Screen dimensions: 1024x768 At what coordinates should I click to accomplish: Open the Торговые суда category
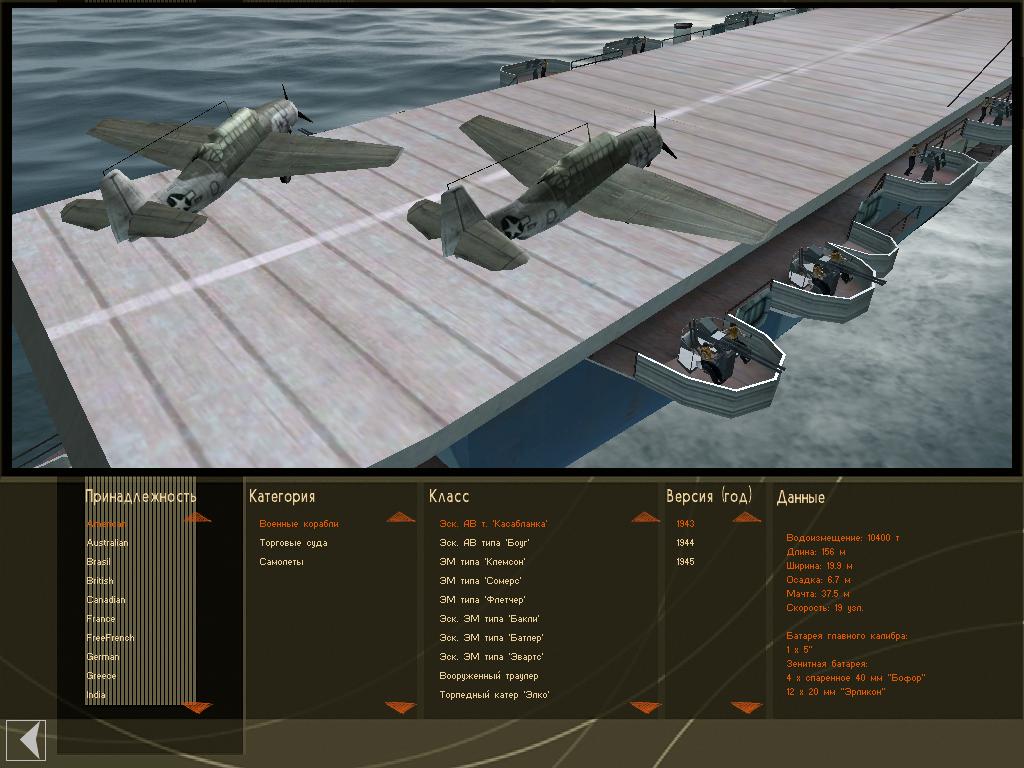tap(293, 543)
